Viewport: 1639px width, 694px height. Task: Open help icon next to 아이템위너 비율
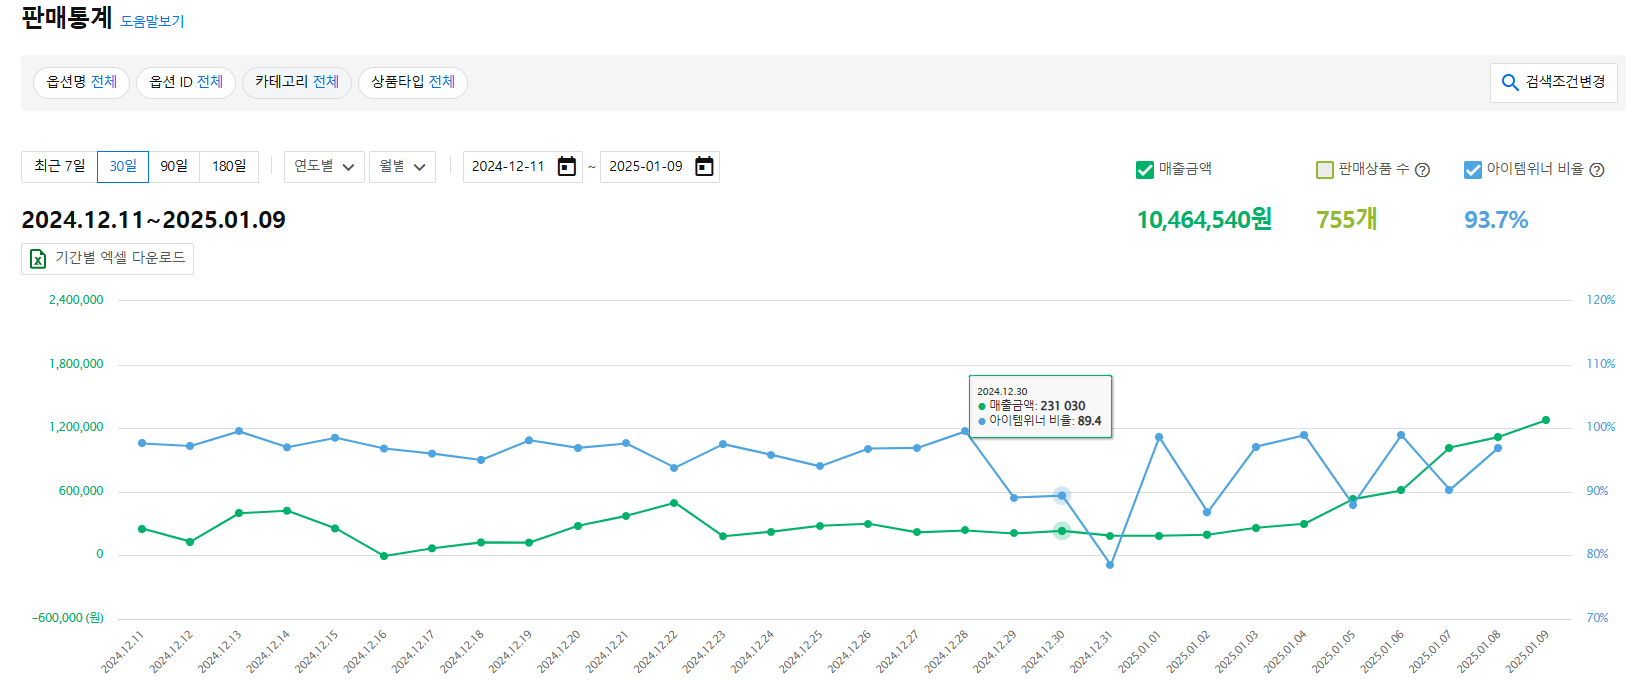(1597, 170)
